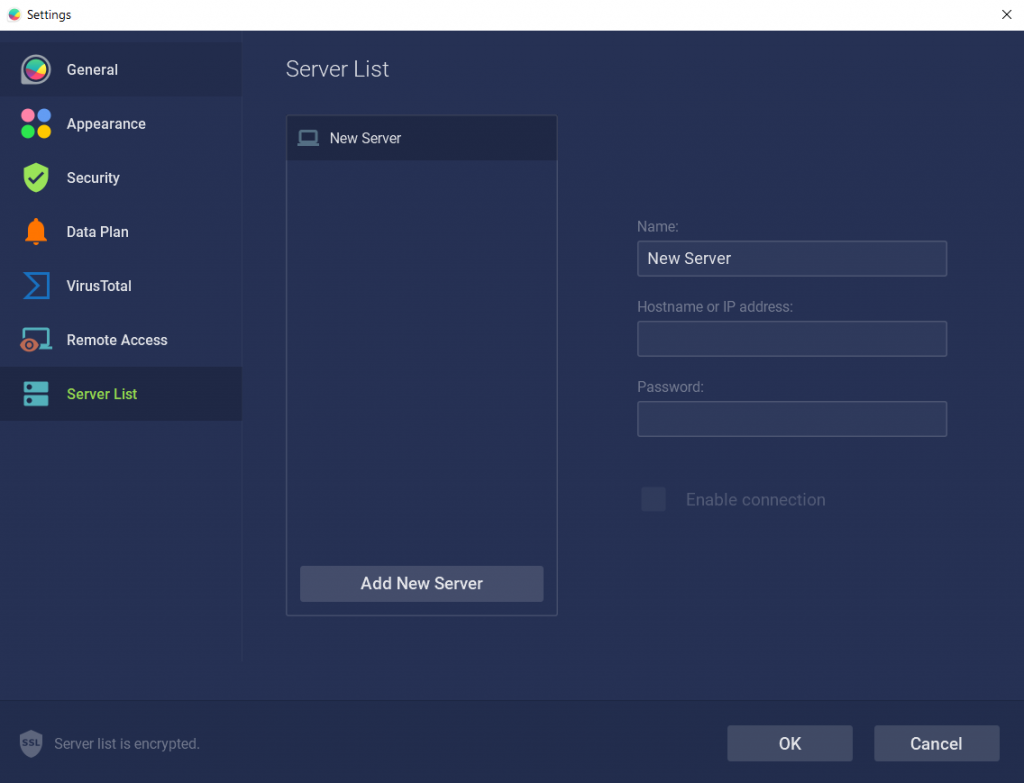Viewport: 1024px width, 783px height.
Task: Open the Data Plan section
Action: pos(121,232)
